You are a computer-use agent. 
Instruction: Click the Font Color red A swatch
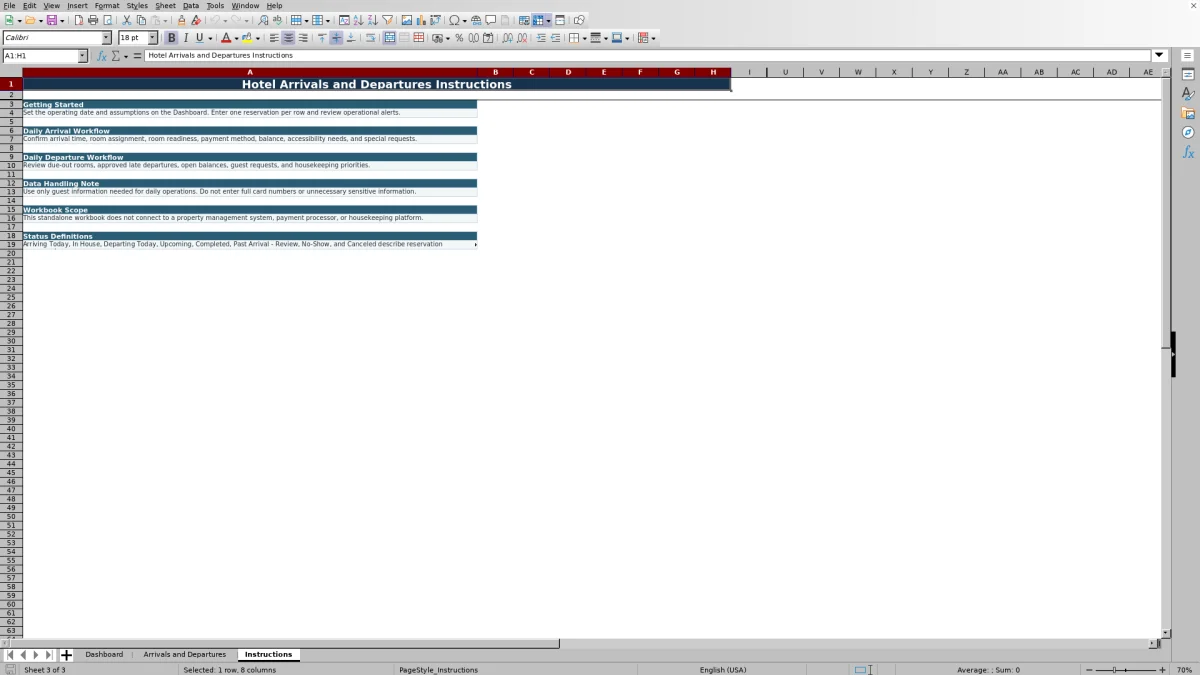pos(226,38)
